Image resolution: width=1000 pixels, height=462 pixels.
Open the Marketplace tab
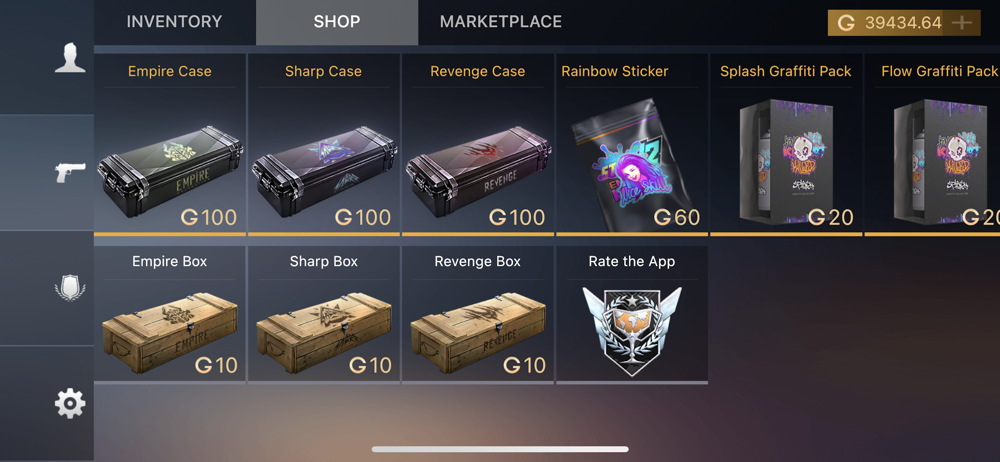coord(501,22)
